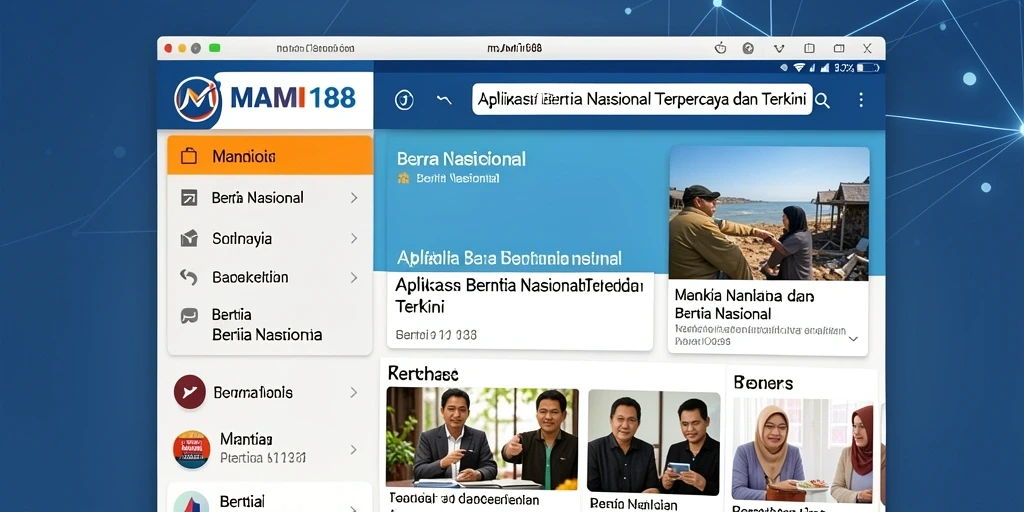Click into the search field
This screenshot has height=512, width=1024.
click(x=642, y=99)
